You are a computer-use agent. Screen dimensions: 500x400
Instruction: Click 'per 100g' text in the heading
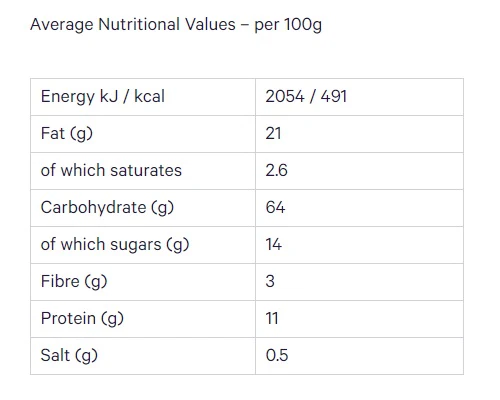point(288,25)
